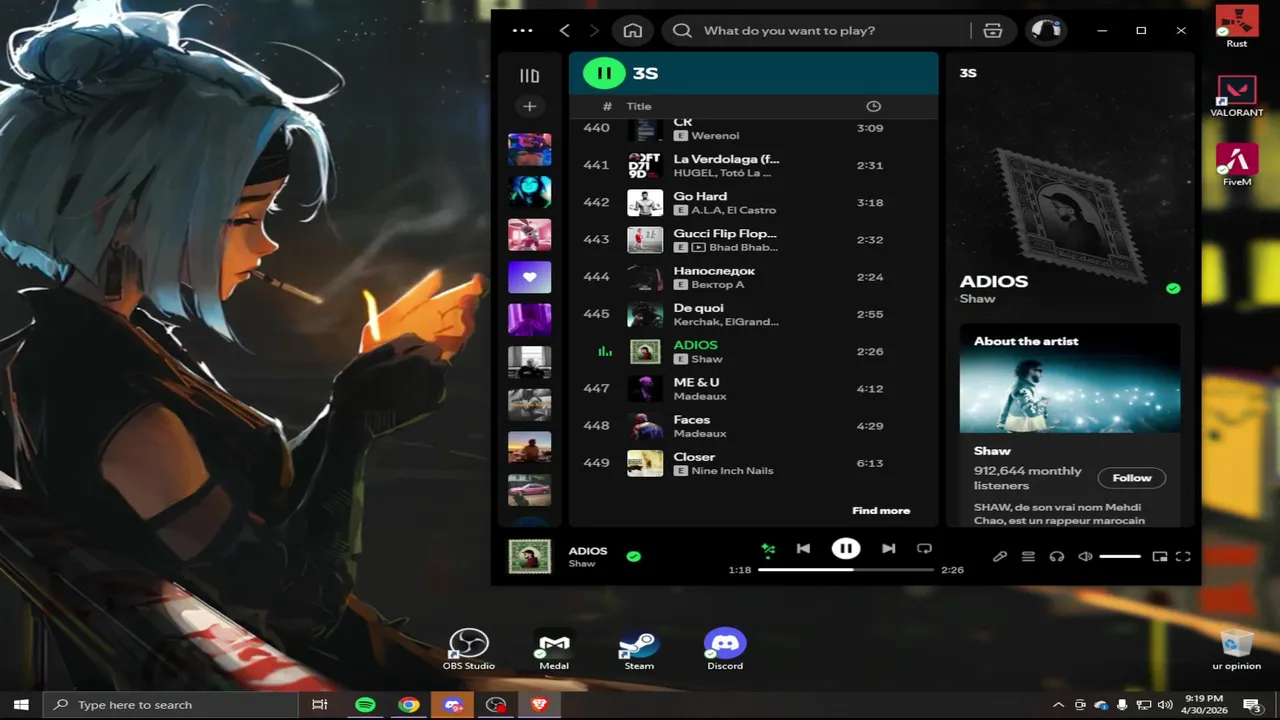Image resolution: width=1280 pixels, height=720 pixels.
Task: Show hidden system tray icons chevron
Action: (1059, 705)
